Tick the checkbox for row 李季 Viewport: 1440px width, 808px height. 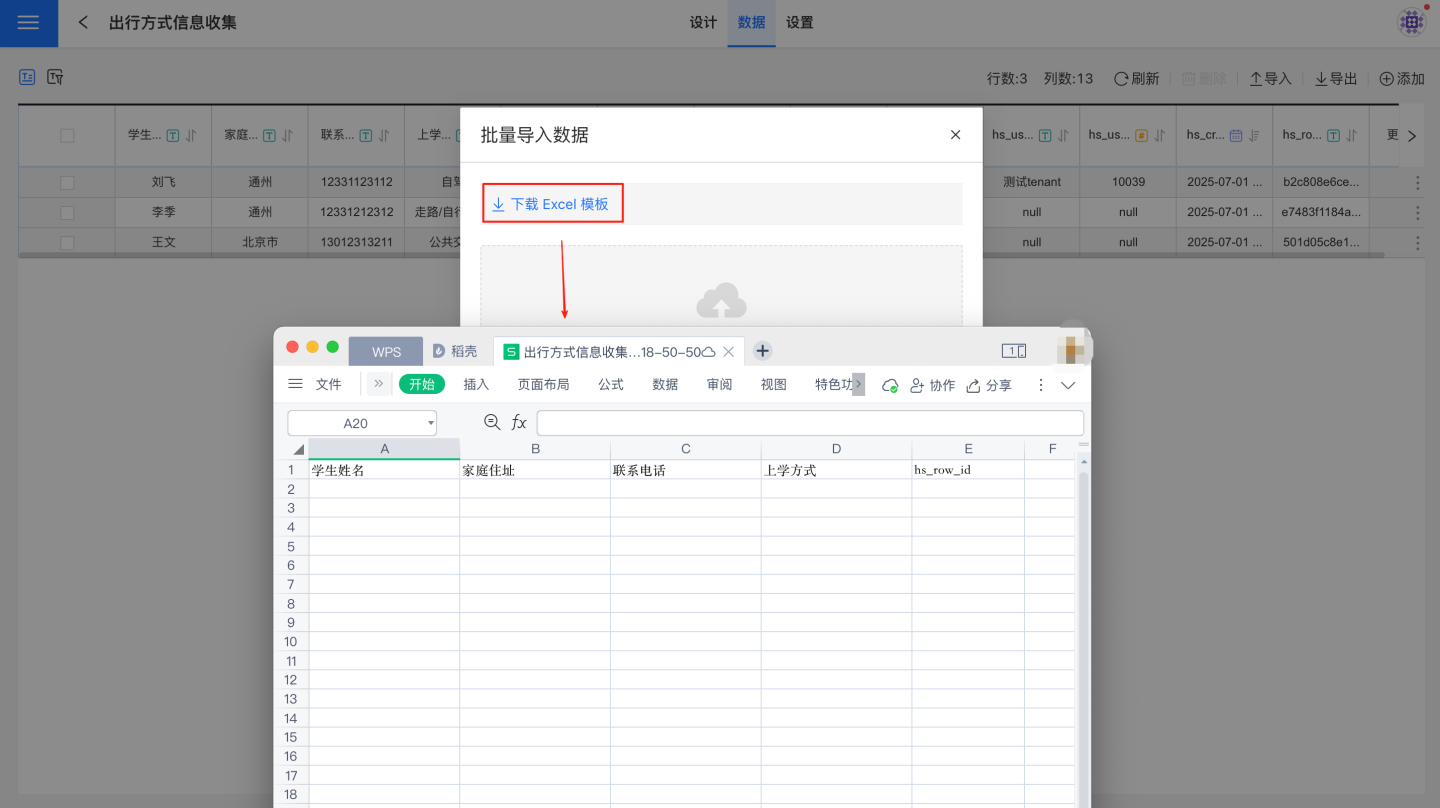point(67,212)
